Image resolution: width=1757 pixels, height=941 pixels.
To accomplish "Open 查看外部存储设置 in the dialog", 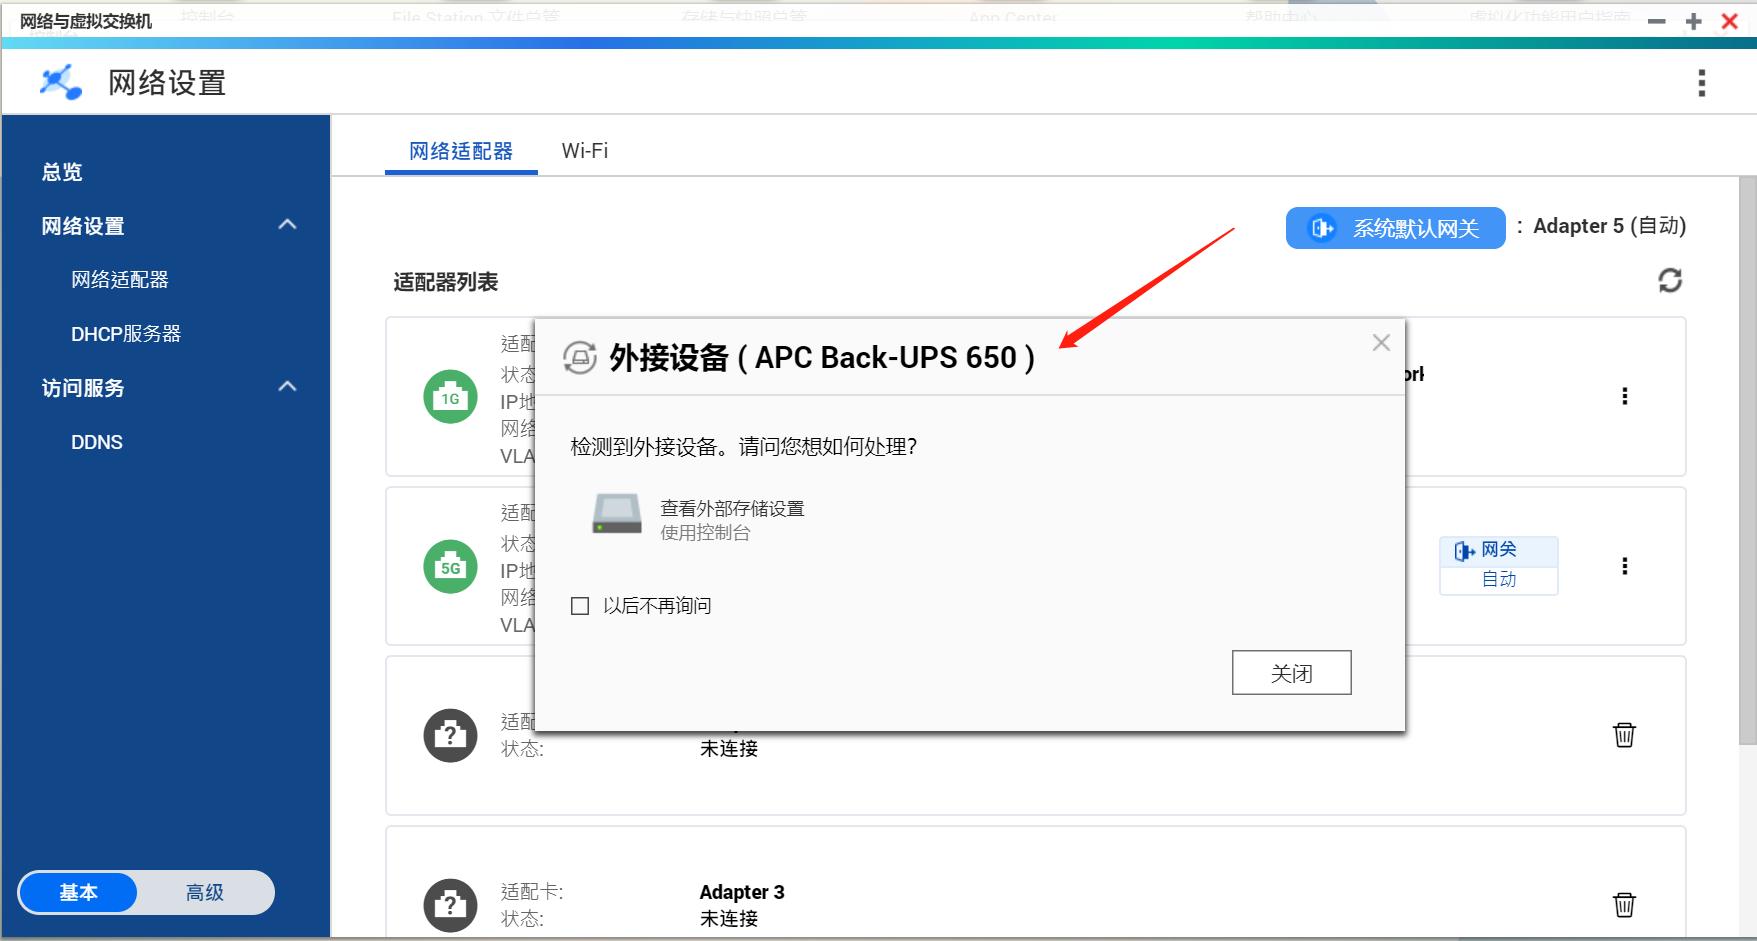I will point(731,508).
